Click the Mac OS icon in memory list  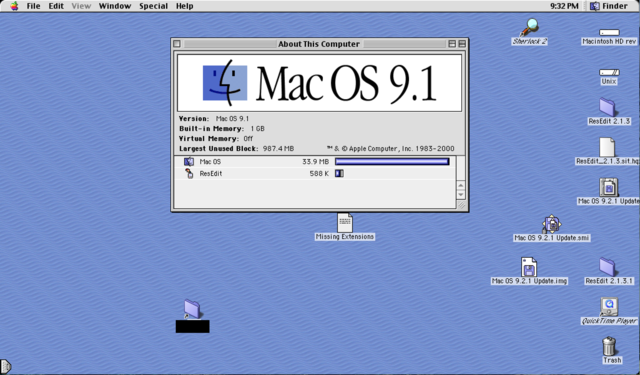pyautogui.click(x=189, y=162)
